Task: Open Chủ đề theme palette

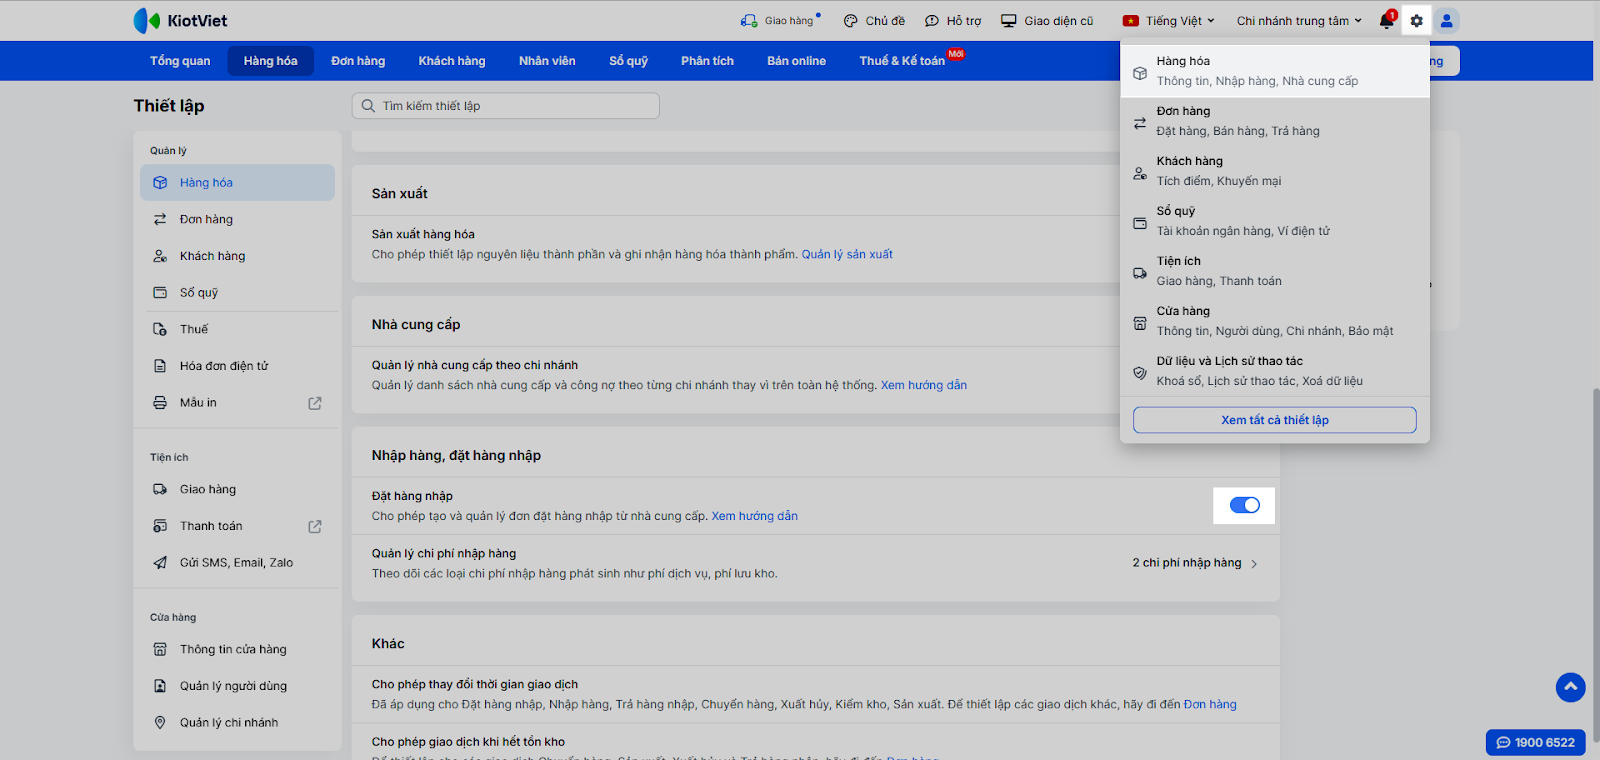Action: click(874, 21)
